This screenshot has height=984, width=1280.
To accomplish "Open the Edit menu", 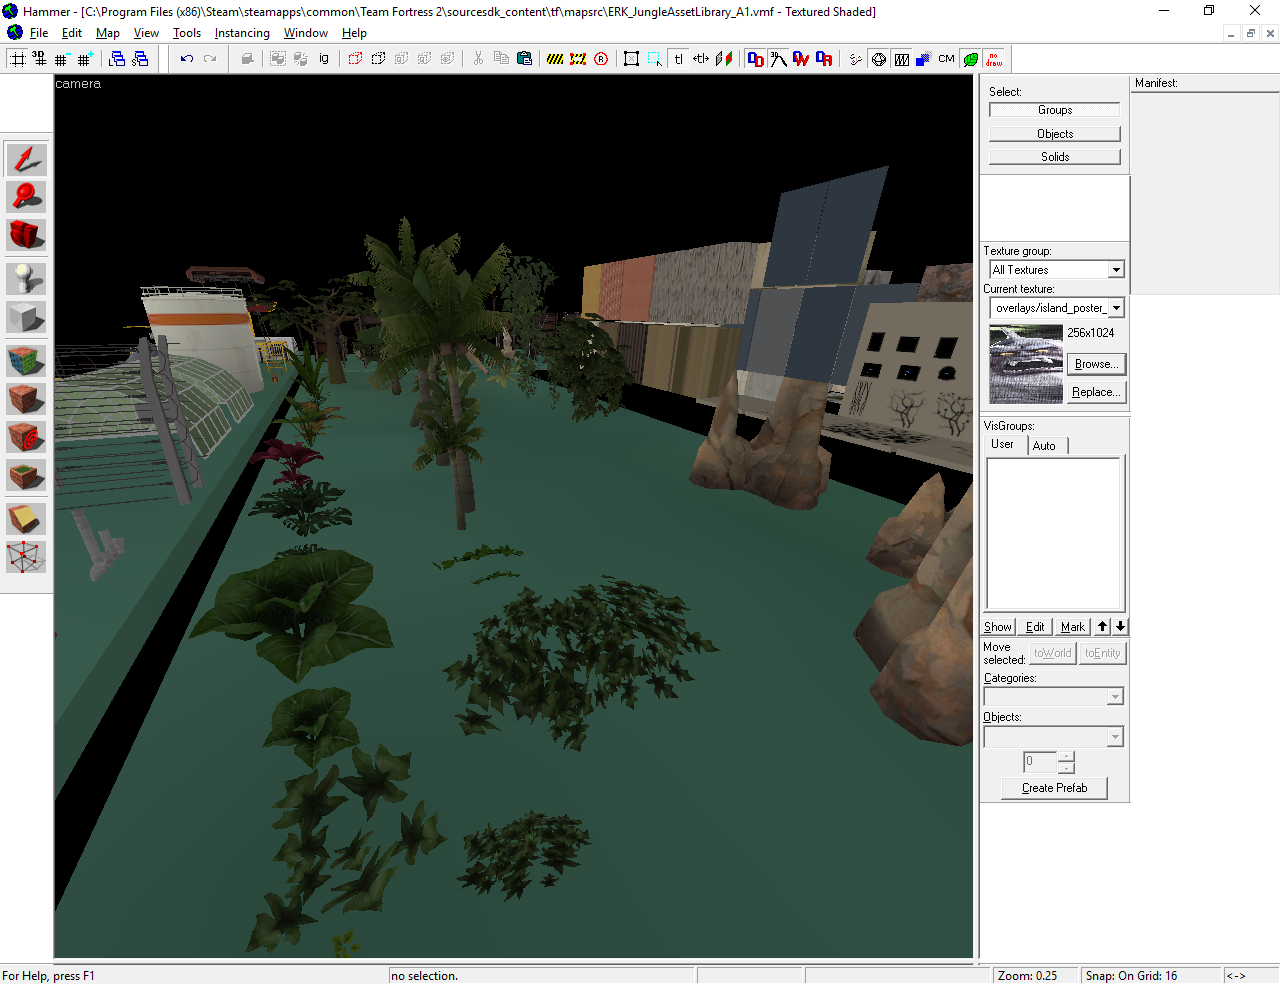I will [x=72, y=33].
